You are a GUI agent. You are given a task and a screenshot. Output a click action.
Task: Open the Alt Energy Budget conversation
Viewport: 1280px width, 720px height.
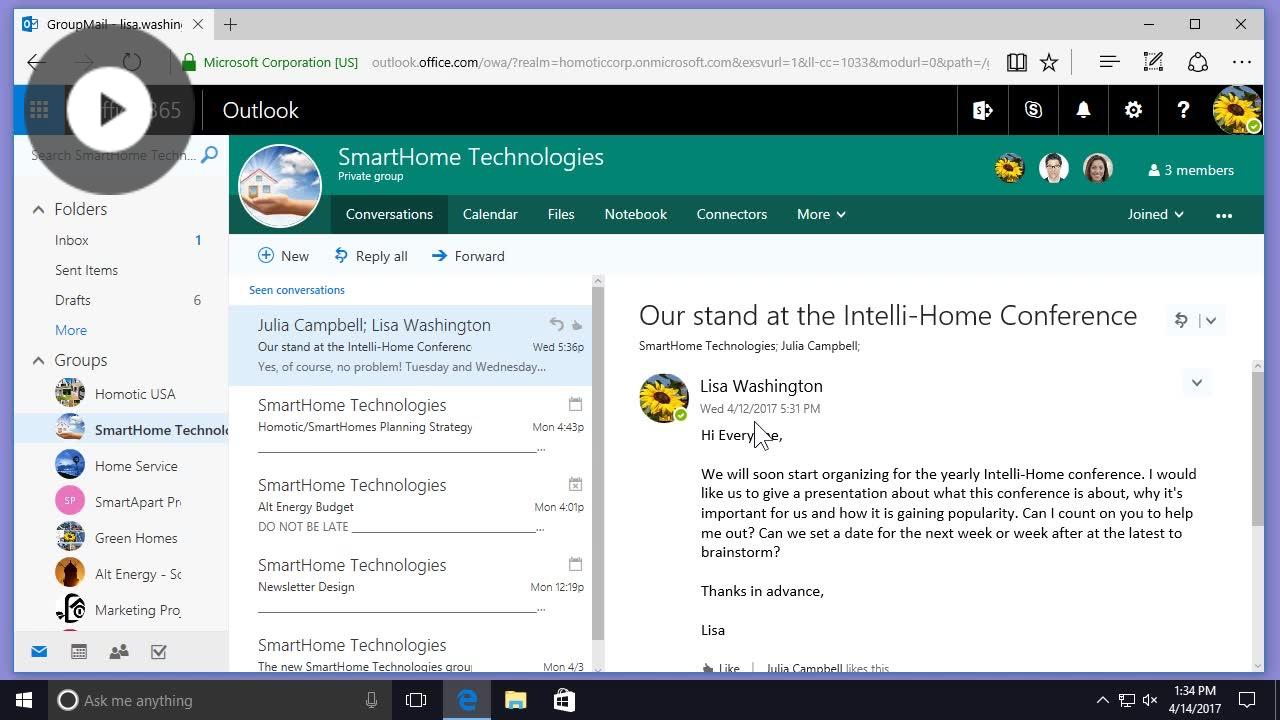pyautogui.click(x=410, y=505)
